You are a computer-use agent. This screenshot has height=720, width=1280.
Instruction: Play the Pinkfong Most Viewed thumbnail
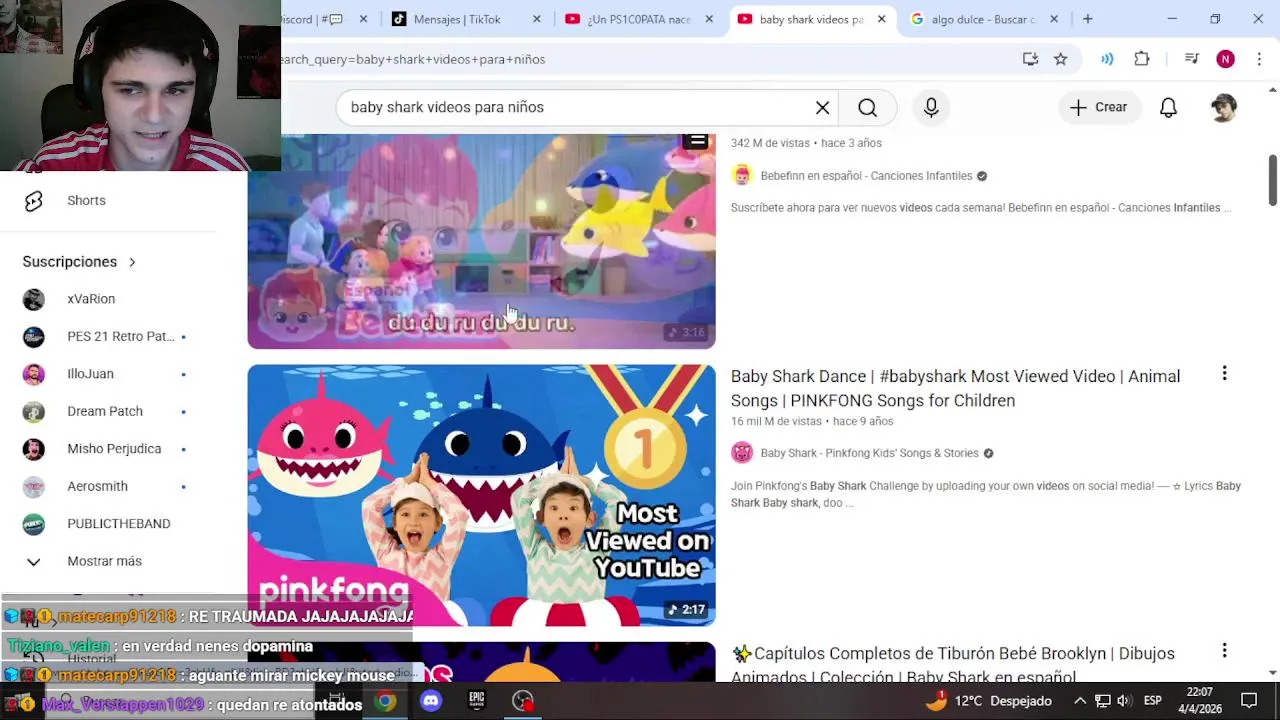(x=481, y=495)
